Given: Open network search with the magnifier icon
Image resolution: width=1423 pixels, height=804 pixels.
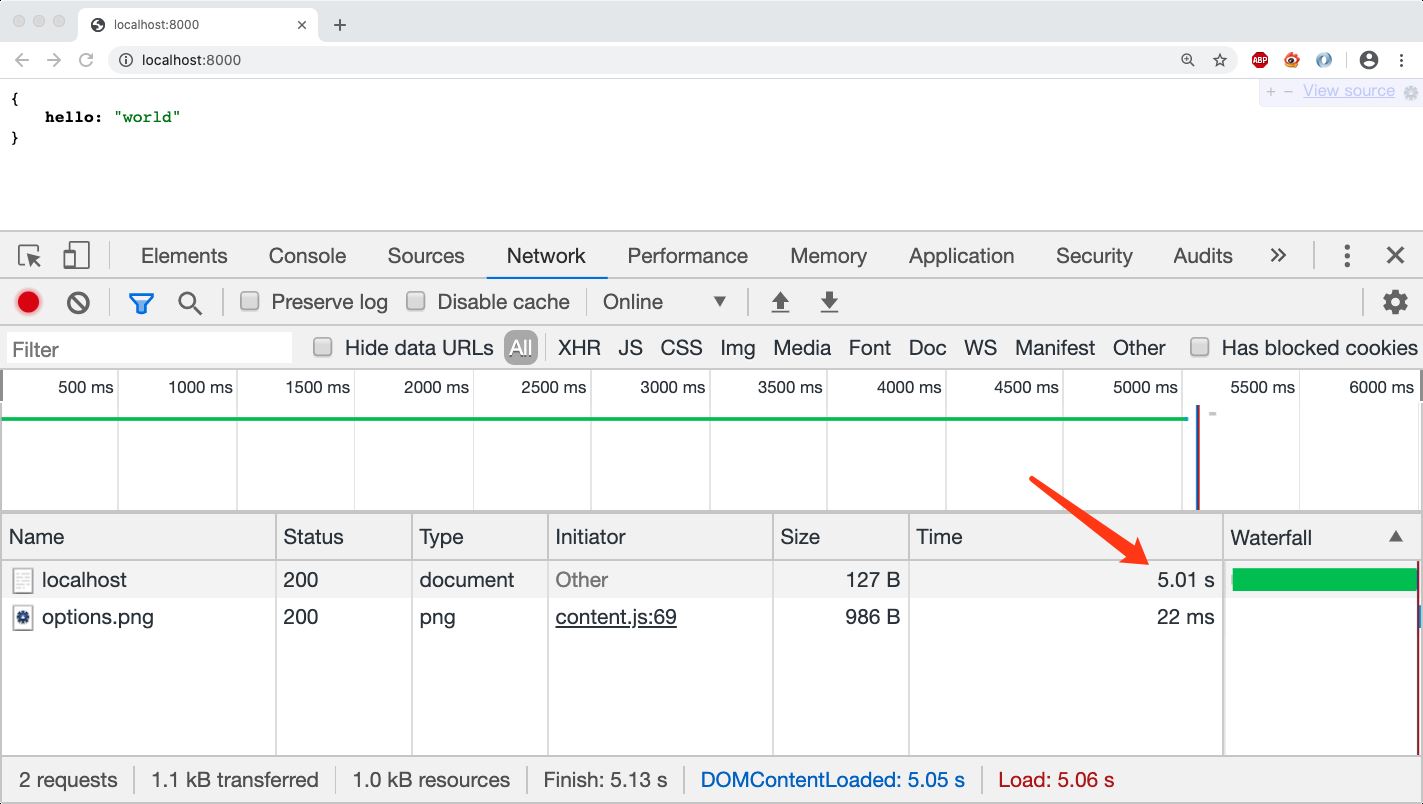Looking at the screenshot, I should 189,302.
